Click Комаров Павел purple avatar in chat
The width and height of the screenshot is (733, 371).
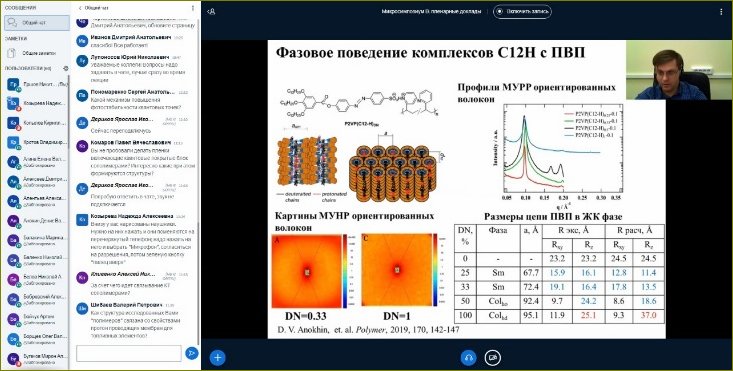(82, 146)
